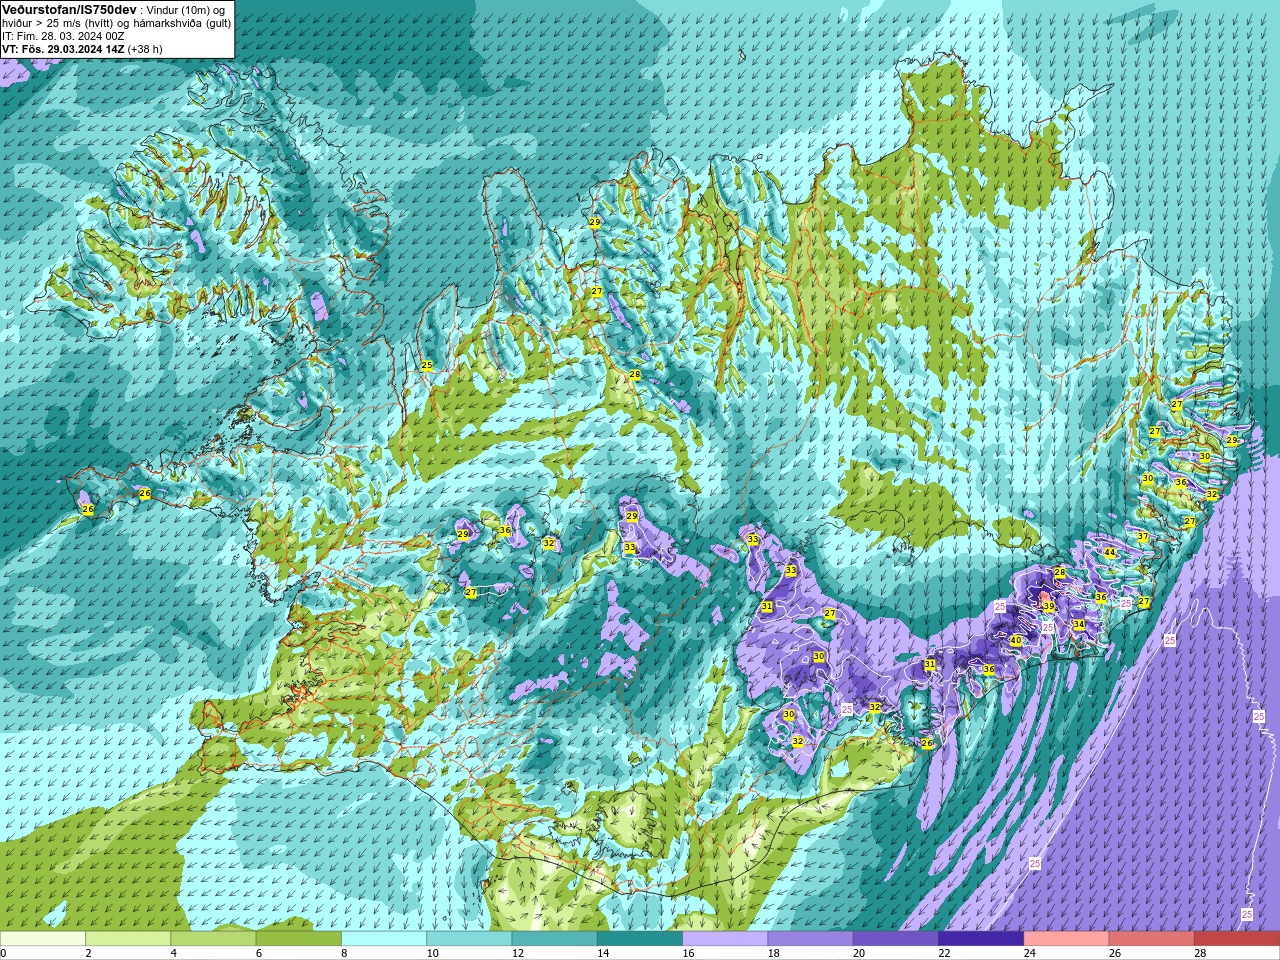
Task: Click the legend tick label 12
Action: (x=517, y=953)
